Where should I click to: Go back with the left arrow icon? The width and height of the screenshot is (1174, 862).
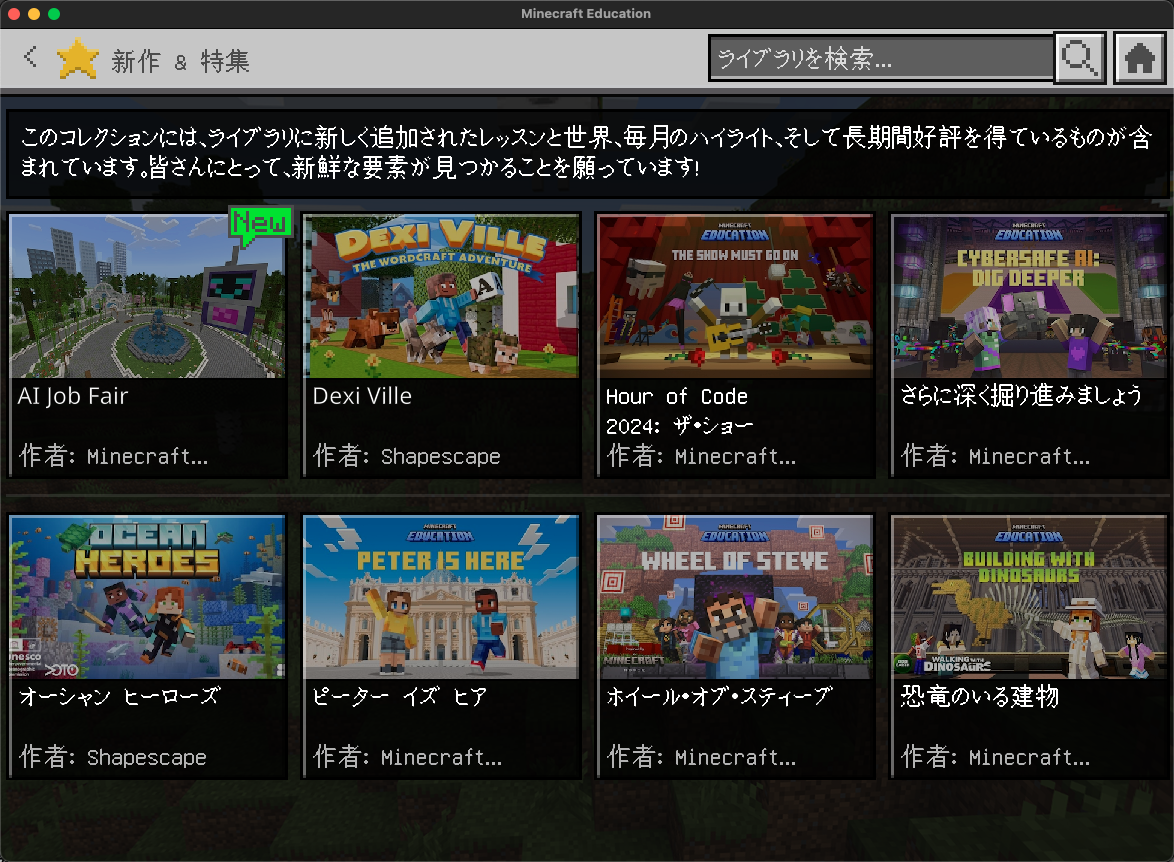coord(31,56)
